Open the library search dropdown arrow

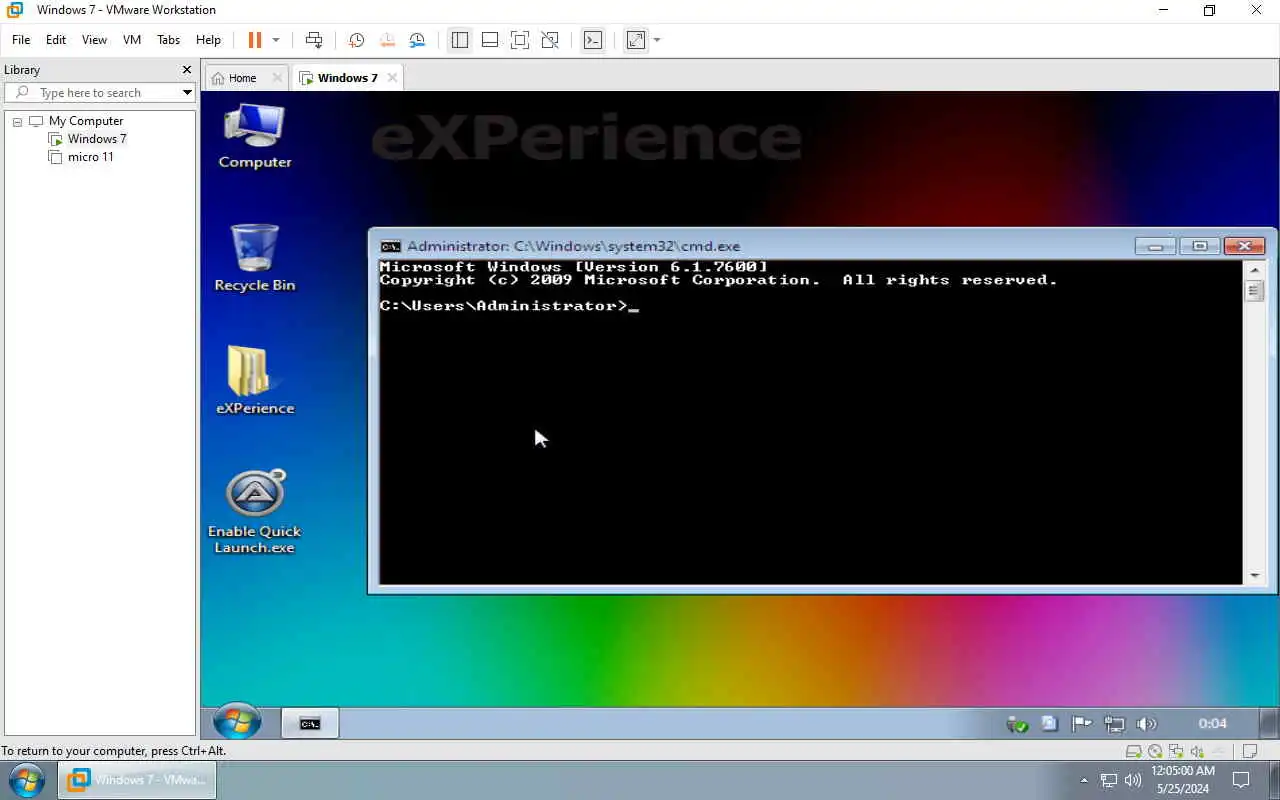pyautogui.click(x=187, y=93)
